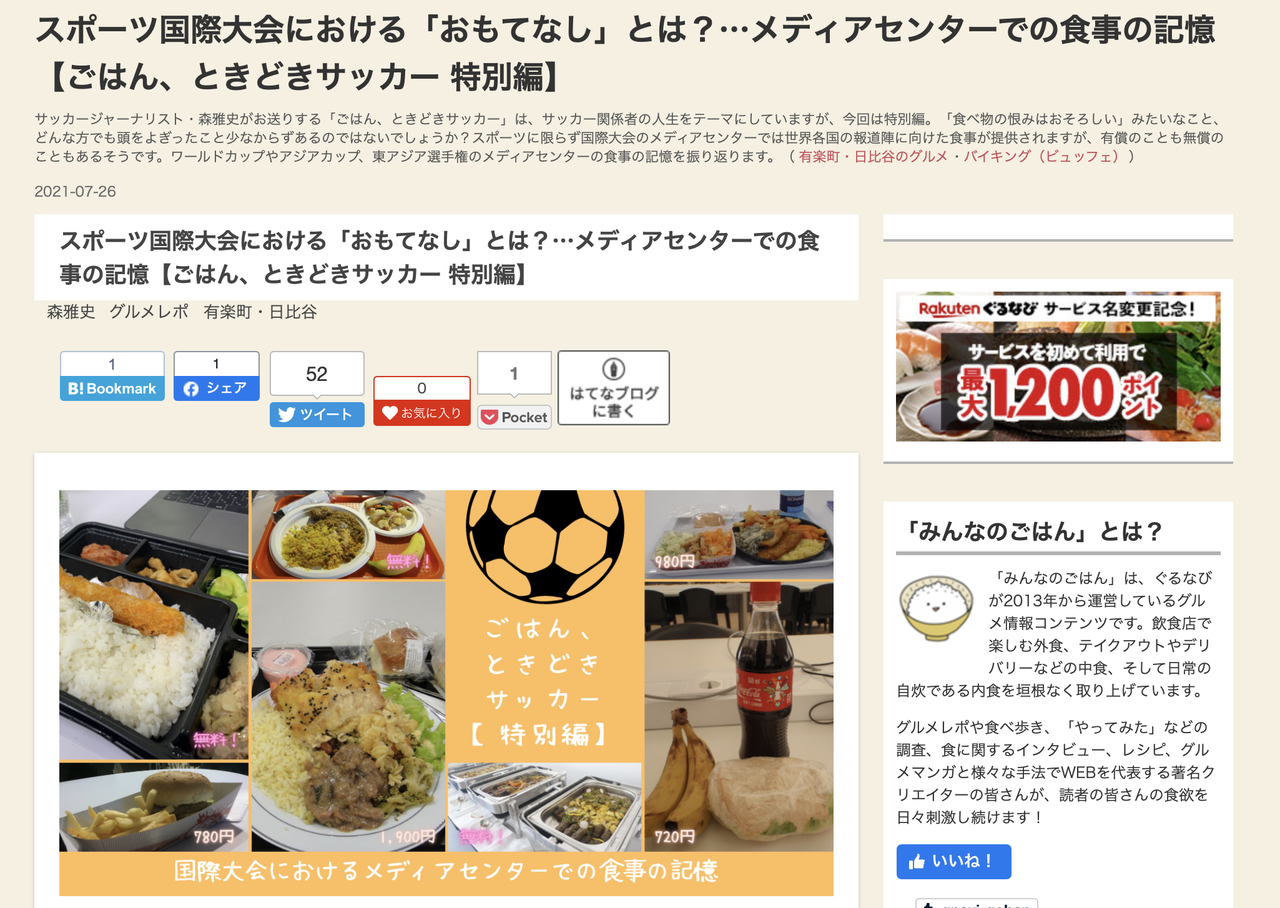Open the food collage article image

point(446,692)
